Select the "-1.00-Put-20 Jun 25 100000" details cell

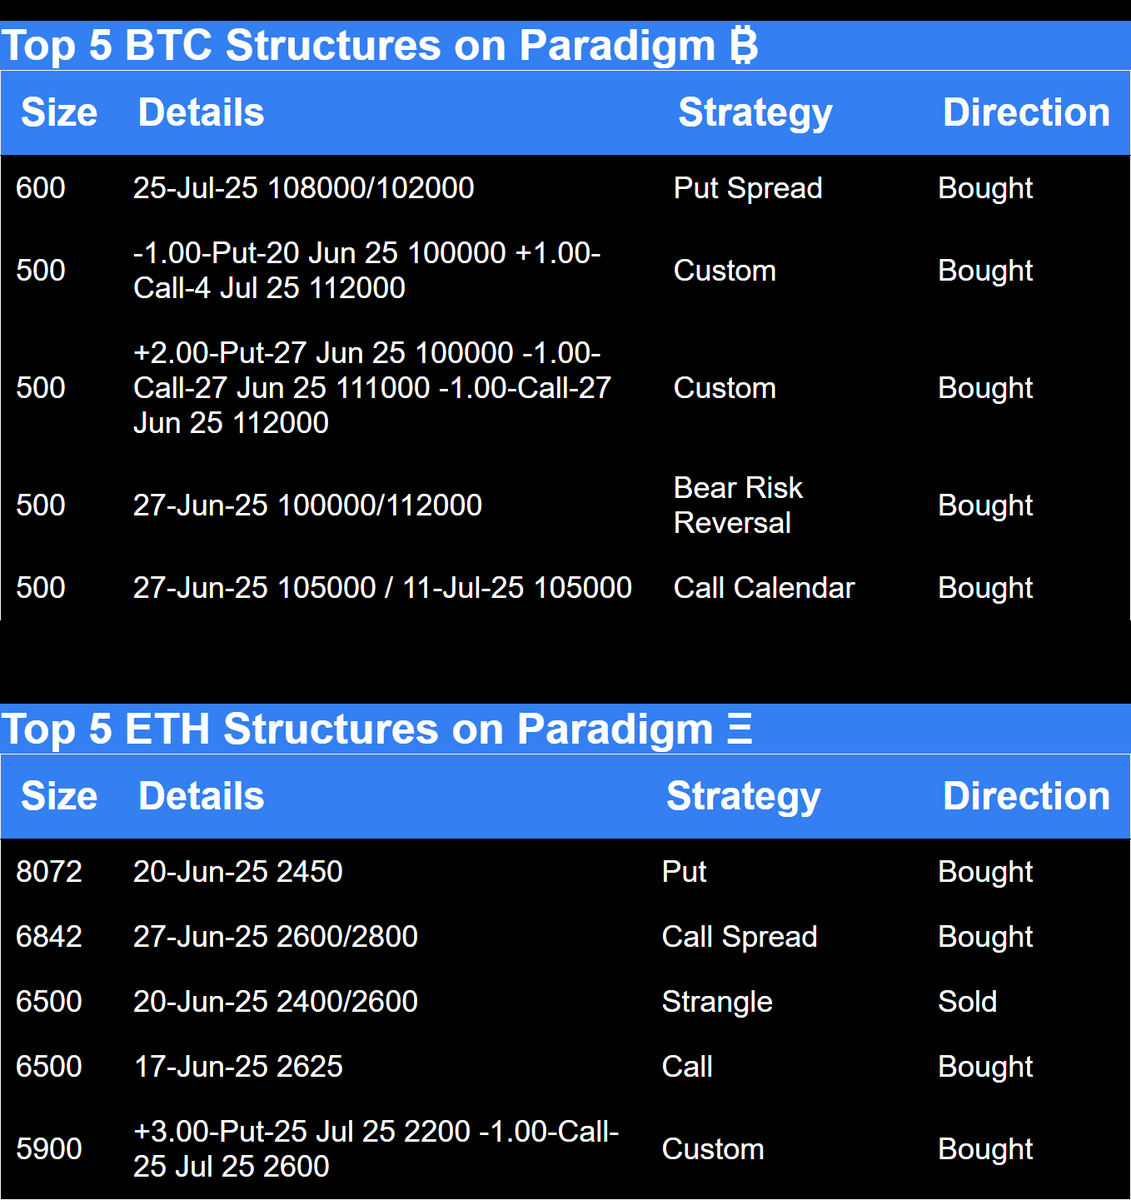367,270
